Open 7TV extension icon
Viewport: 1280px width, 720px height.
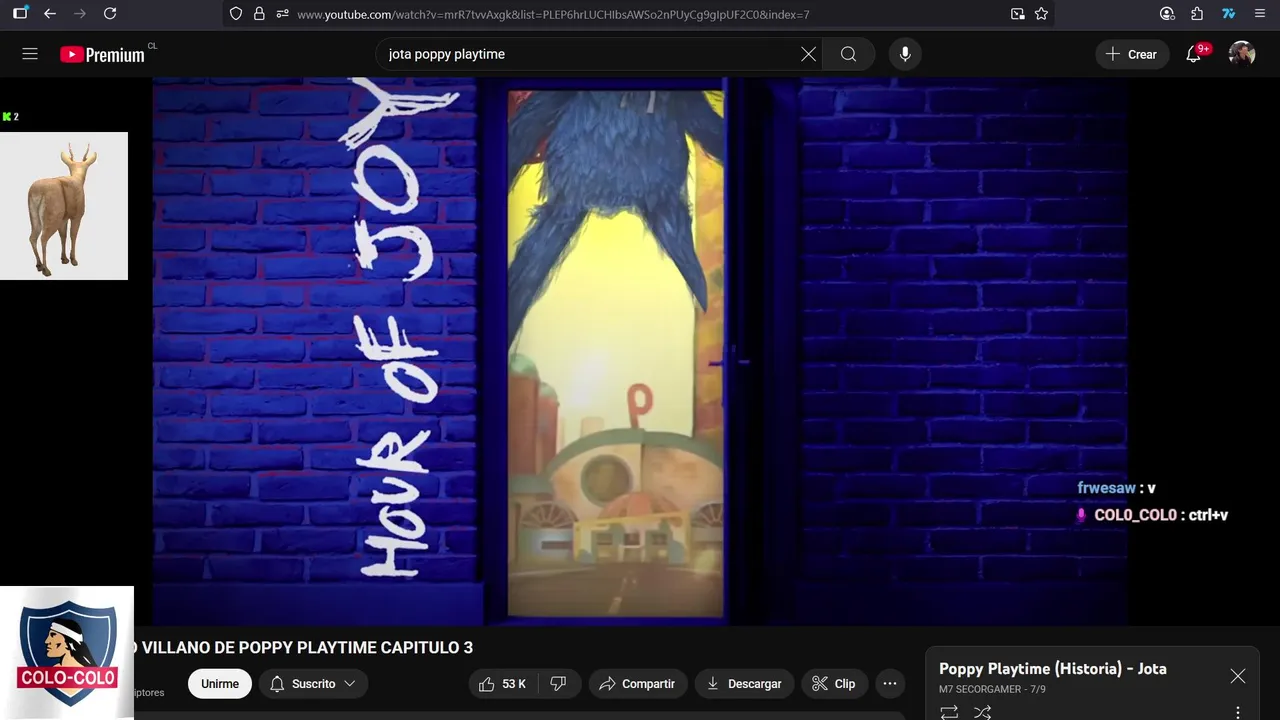click(1229, 14)
